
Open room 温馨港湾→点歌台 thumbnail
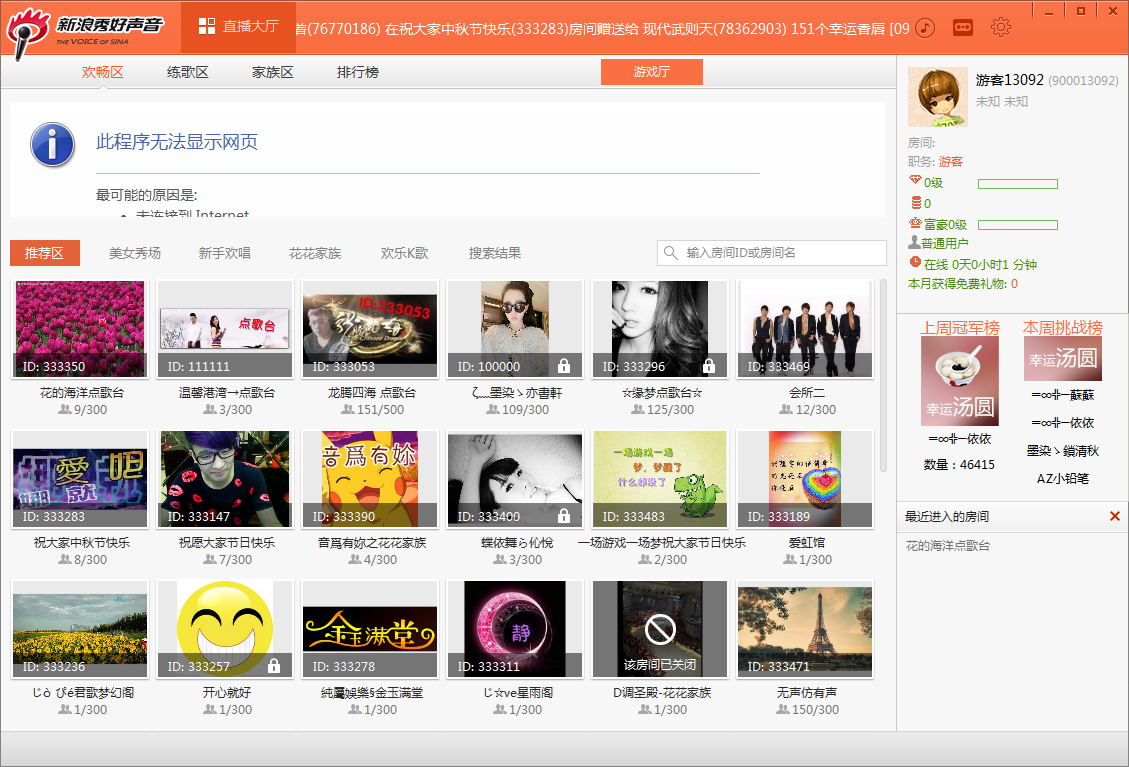click(225, 329)
